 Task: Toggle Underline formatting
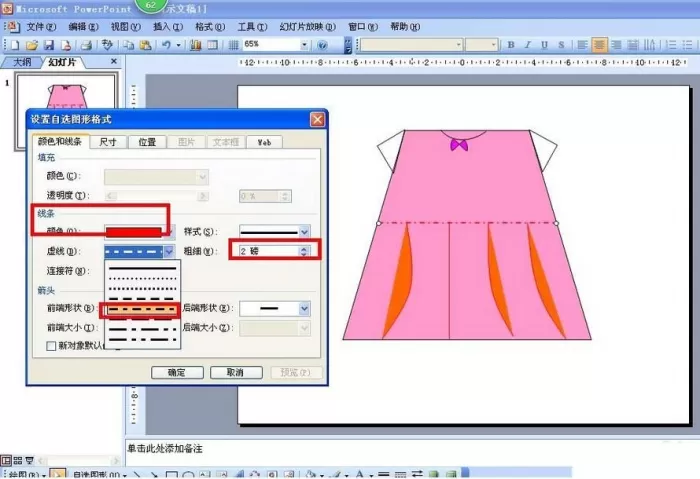pos(544,45)
